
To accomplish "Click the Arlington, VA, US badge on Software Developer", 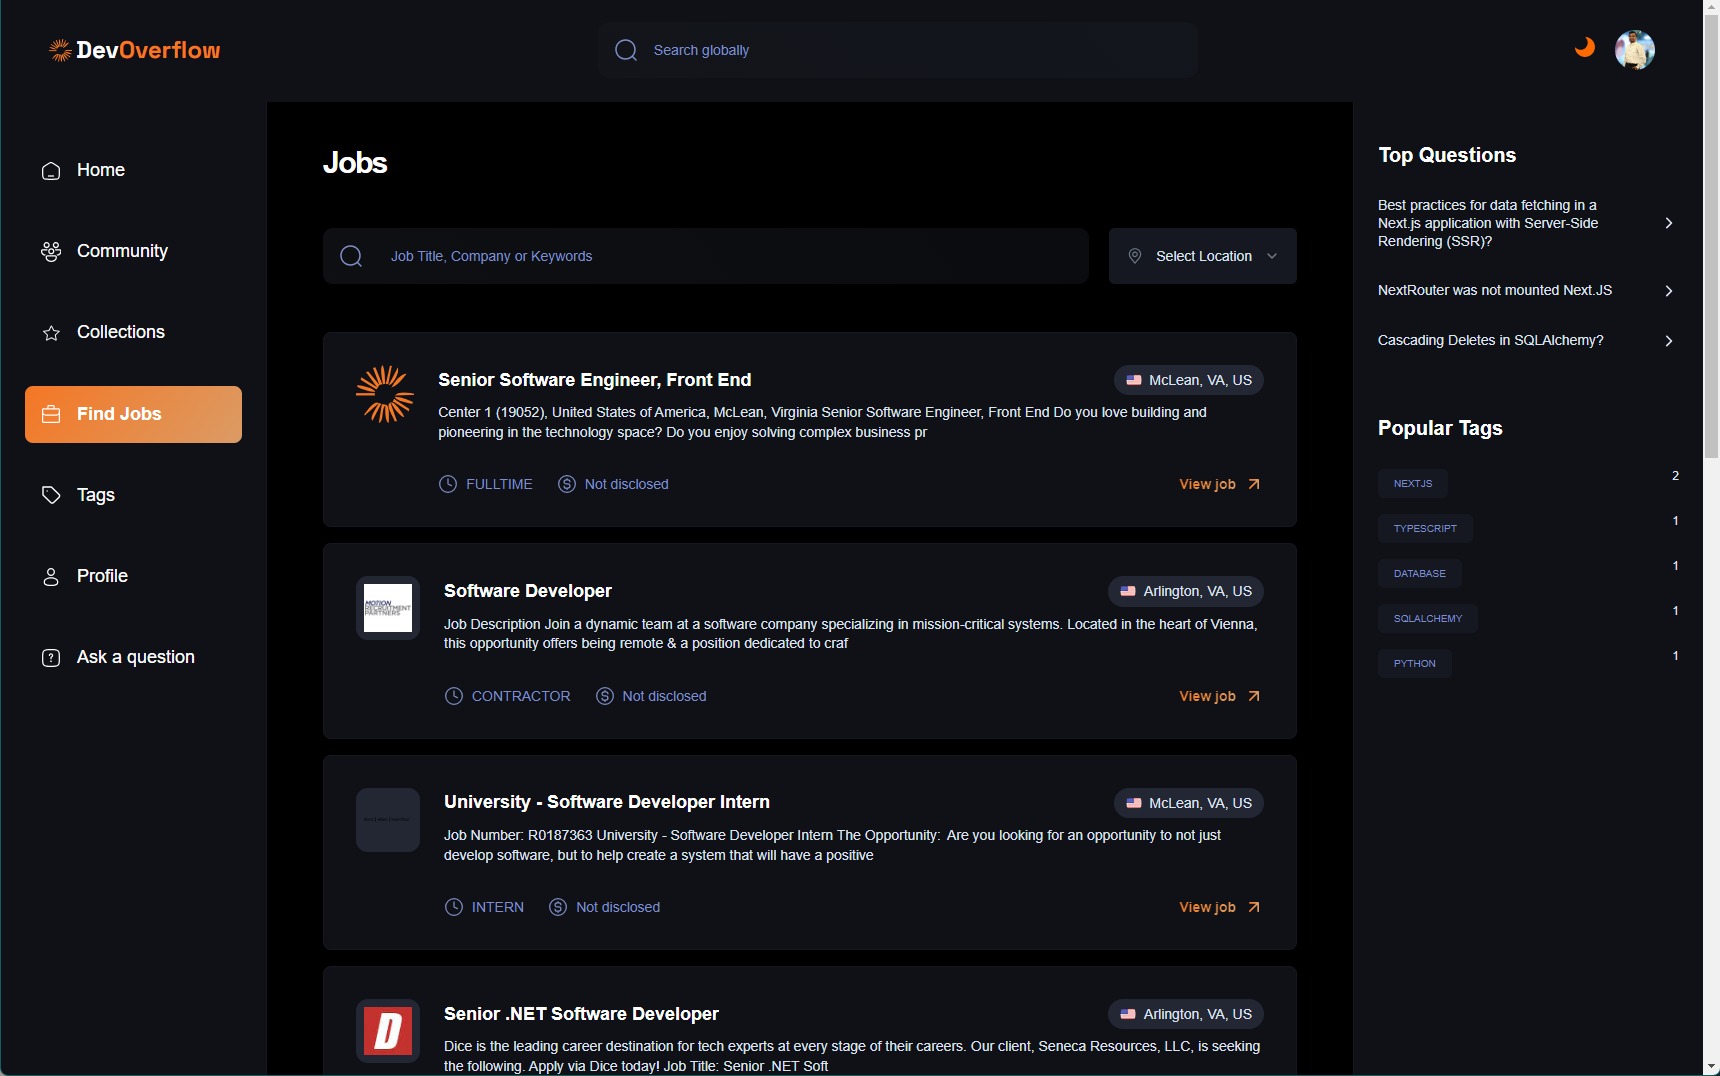I will pyautogui.click(x=1186, y=591).
